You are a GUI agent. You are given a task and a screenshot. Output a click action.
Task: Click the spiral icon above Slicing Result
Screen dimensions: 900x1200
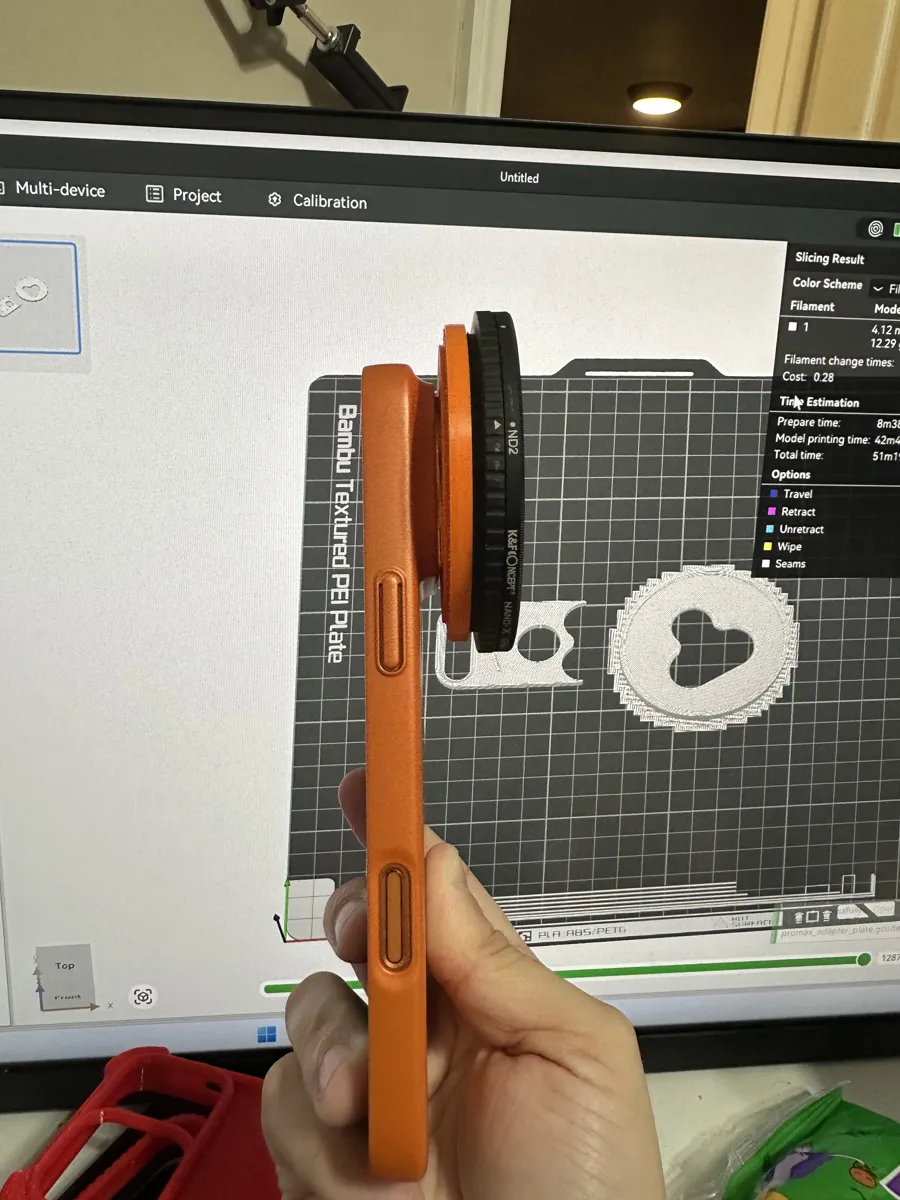[876, 229]
